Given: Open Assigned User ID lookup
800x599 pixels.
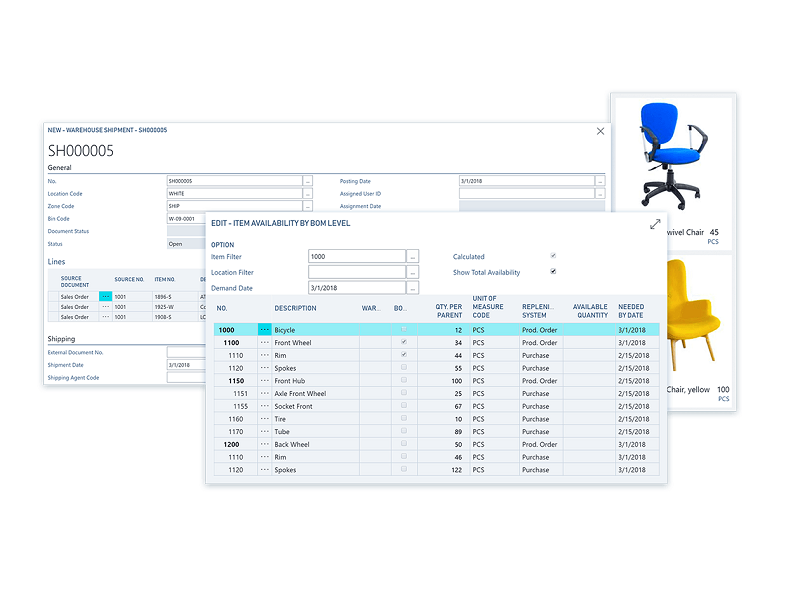Looking at the screenshot, I should (x=600, y=194).
